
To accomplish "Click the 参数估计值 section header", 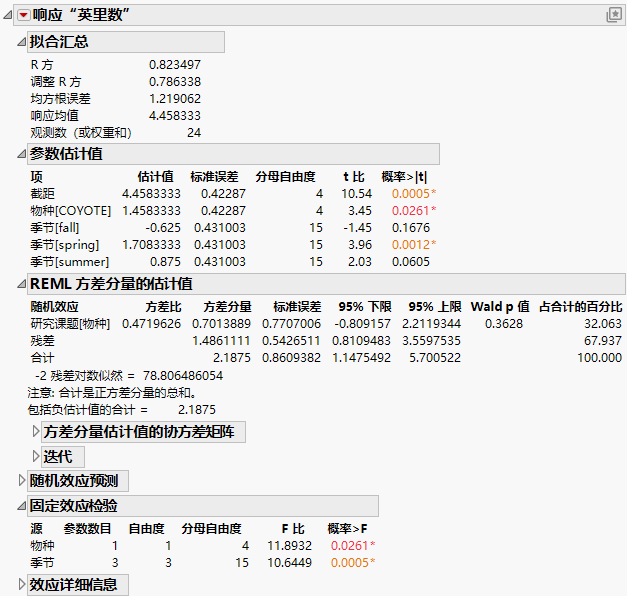I will click(234, 154).
